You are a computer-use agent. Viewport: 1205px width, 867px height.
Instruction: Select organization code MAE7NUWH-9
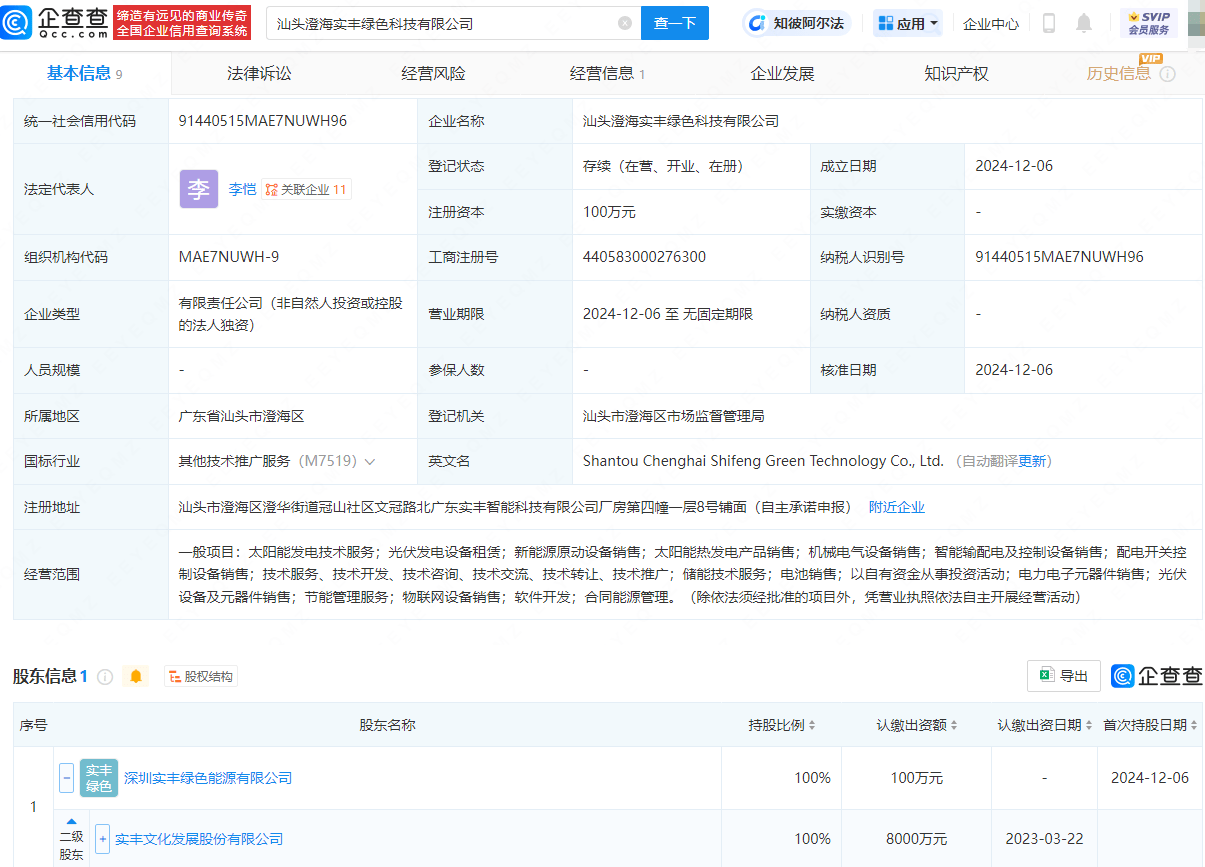click(x=229, y=257)
